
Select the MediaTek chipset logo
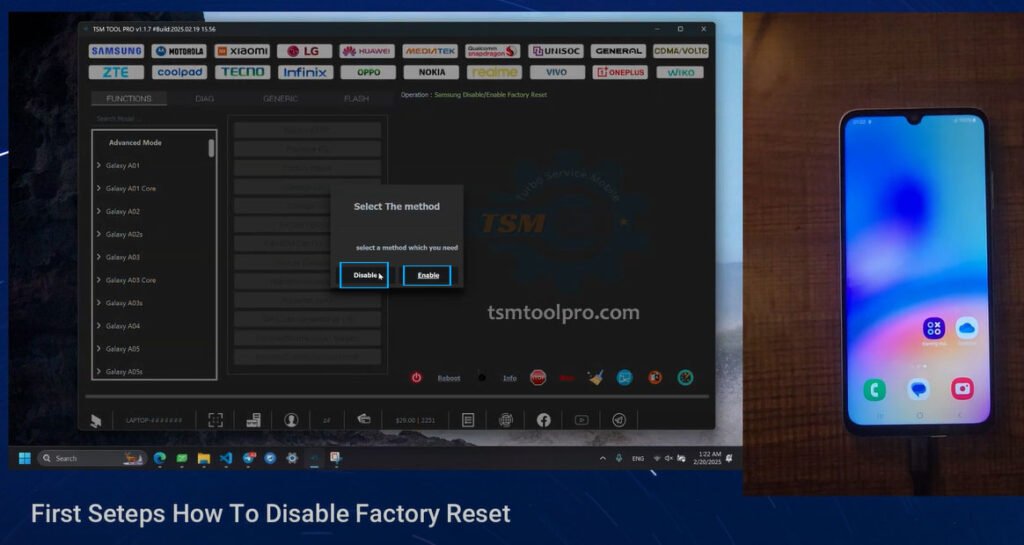coord(430,51)
